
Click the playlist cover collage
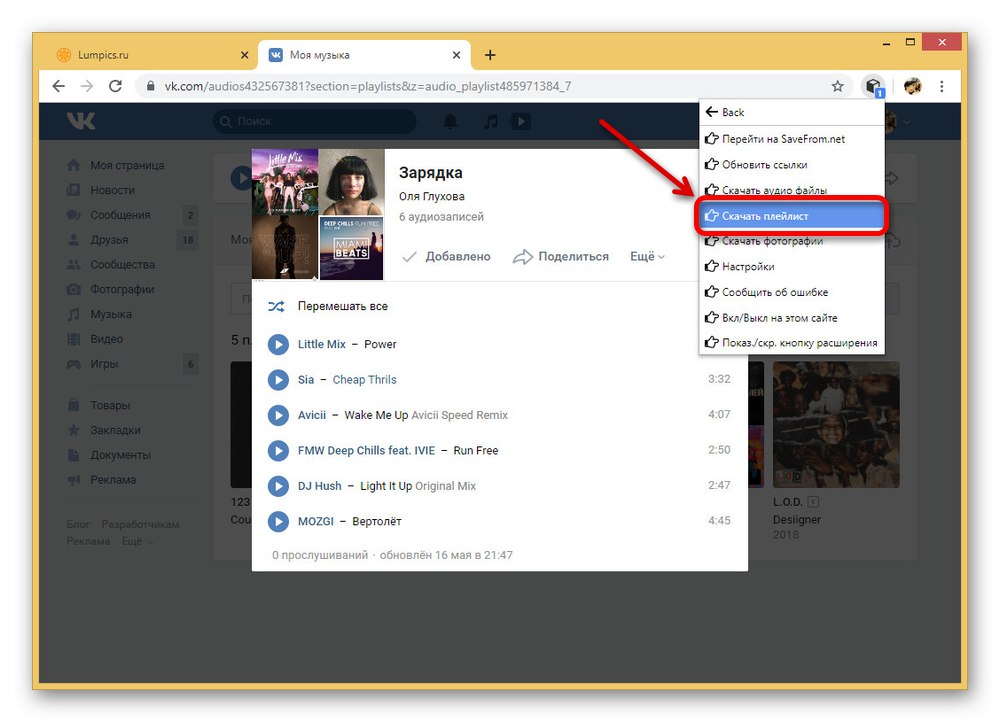pos(318,214)
